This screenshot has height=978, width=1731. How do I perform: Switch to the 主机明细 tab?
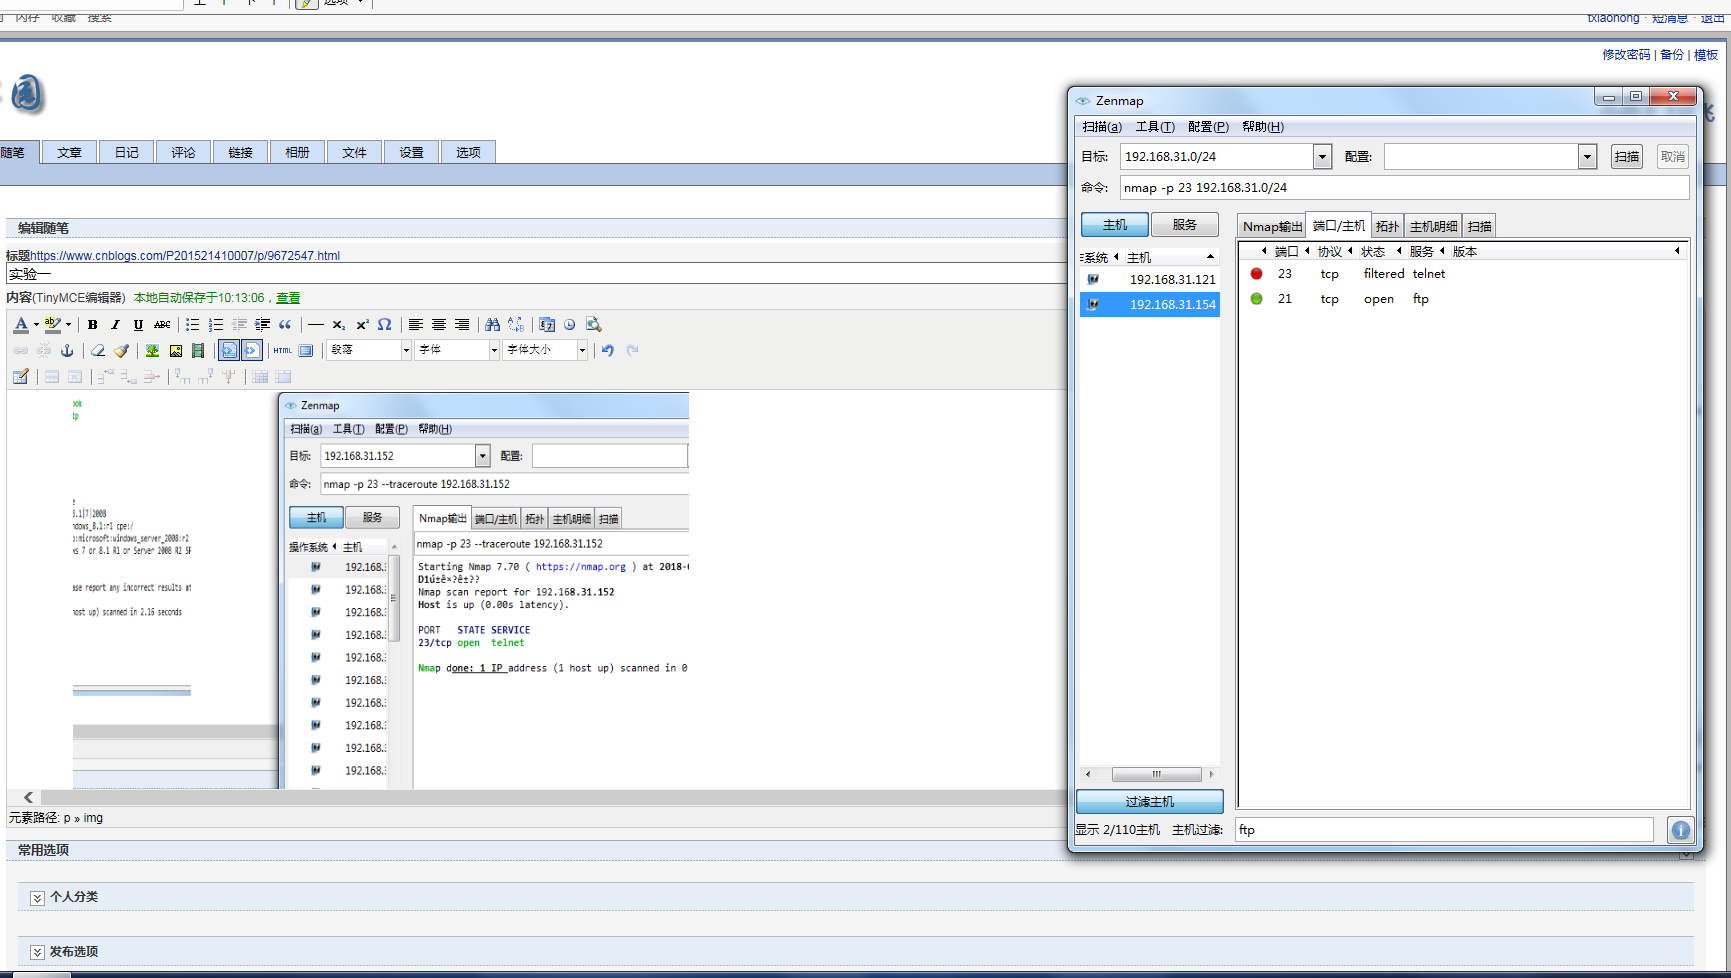1433,226
